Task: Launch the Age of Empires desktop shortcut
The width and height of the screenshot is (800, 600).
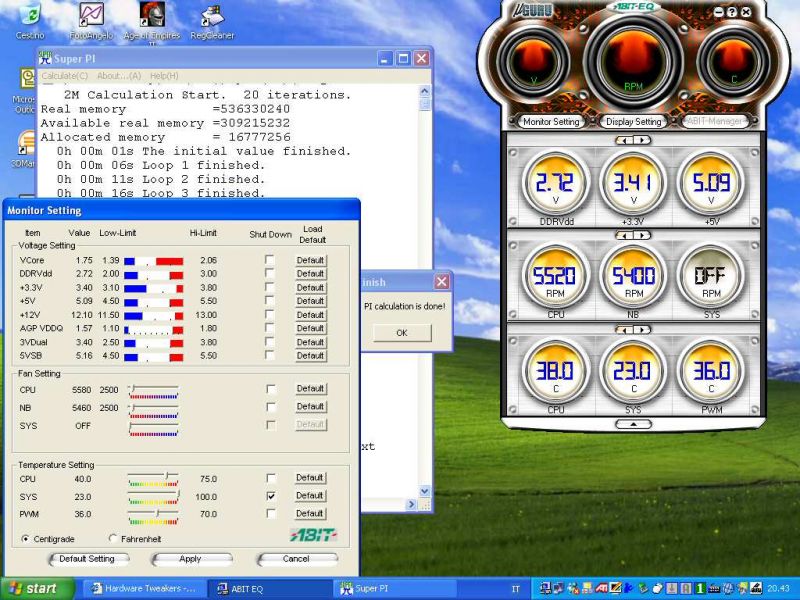Action: (x=152, y=21)
